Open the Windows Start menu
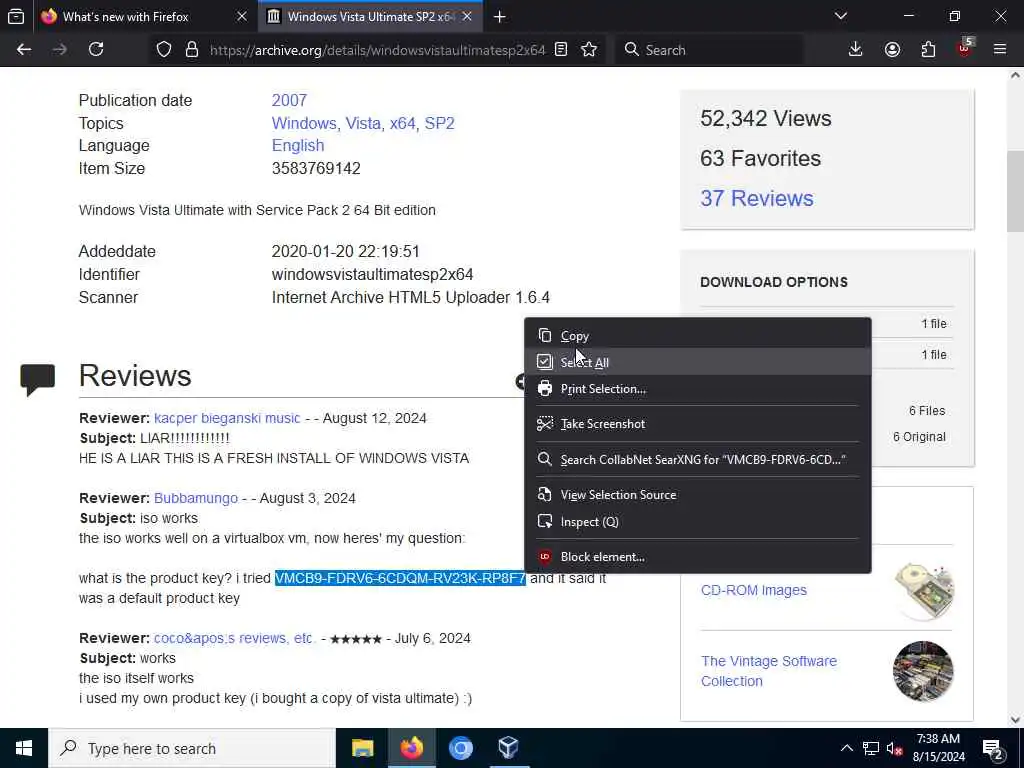The height and width of the screenshot is (768, 1024). (24, 748)
